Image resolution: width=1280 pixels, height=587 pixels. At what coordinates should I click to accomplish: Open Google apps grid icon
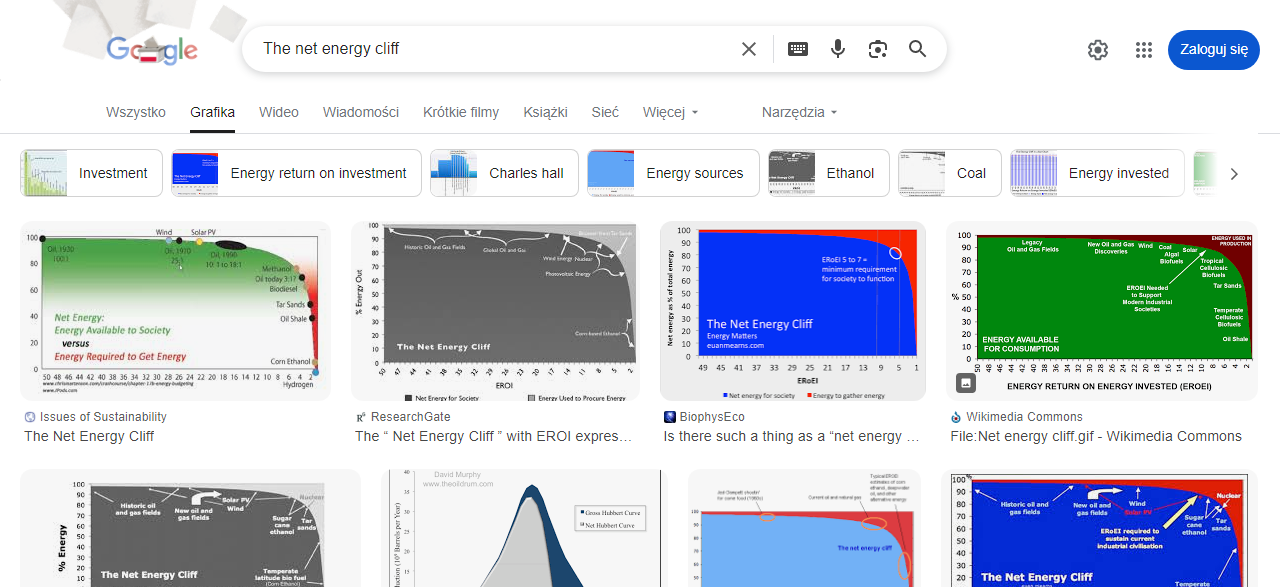1144,50
